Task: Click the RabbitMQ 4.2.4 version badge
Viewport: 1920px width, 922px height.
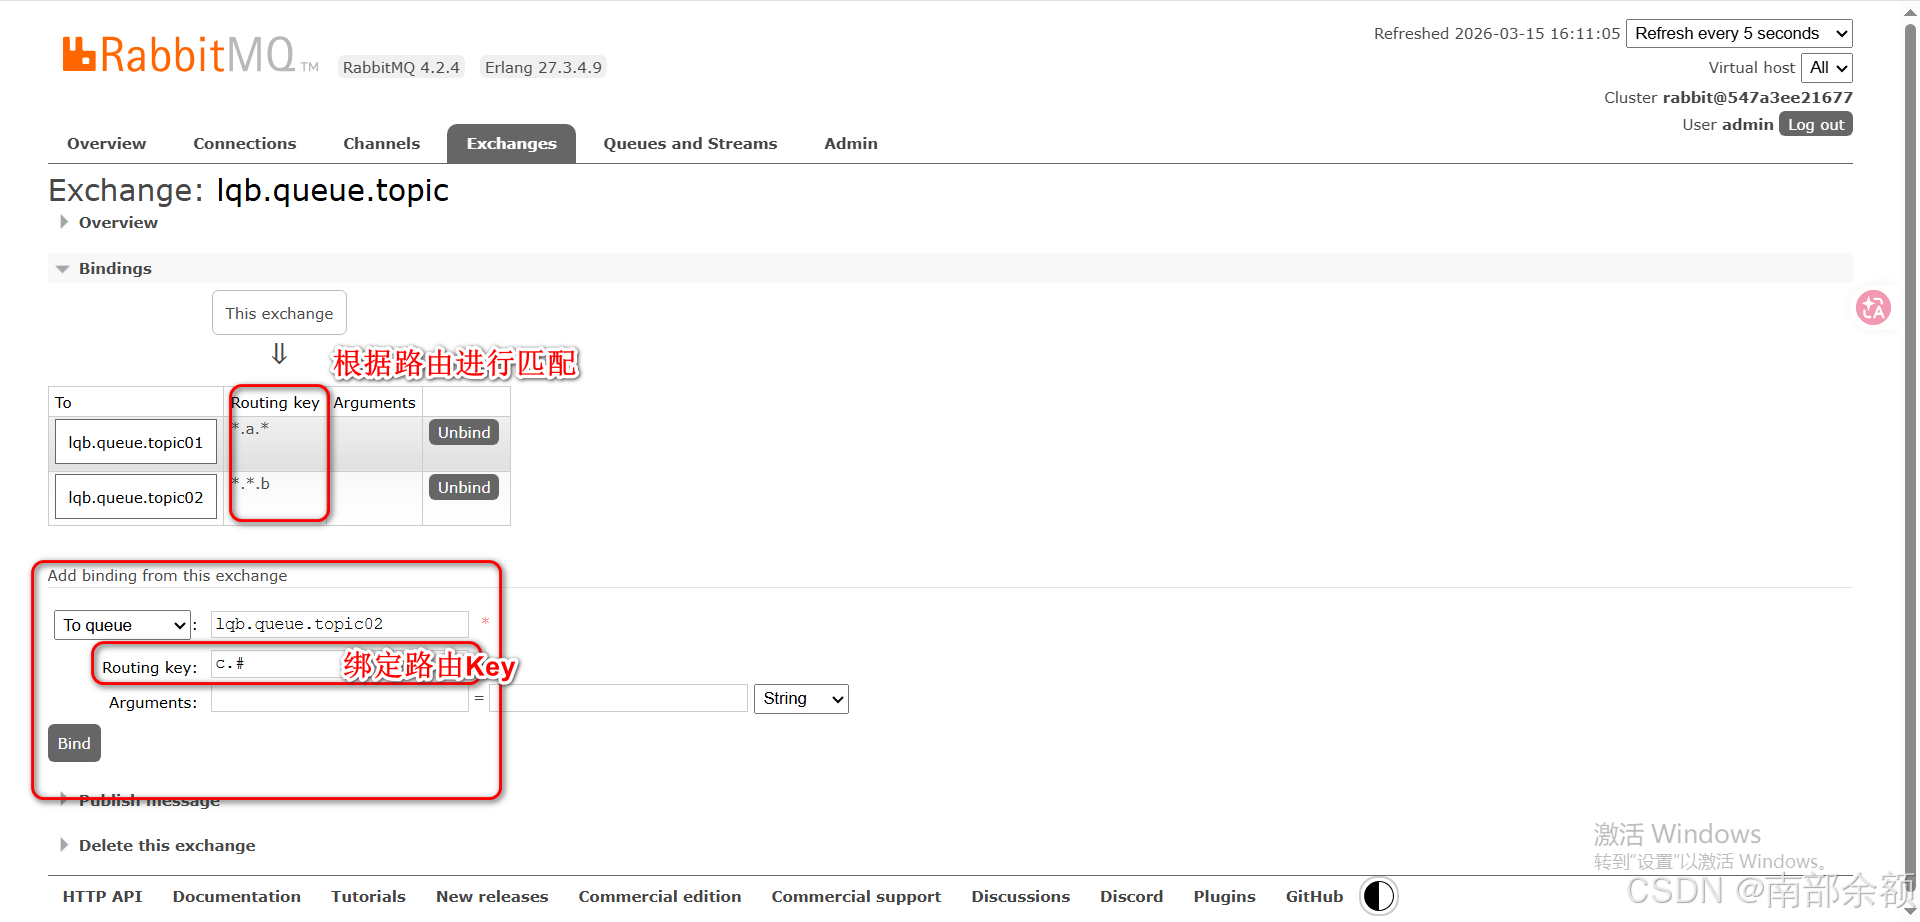Action: point(401,67)
